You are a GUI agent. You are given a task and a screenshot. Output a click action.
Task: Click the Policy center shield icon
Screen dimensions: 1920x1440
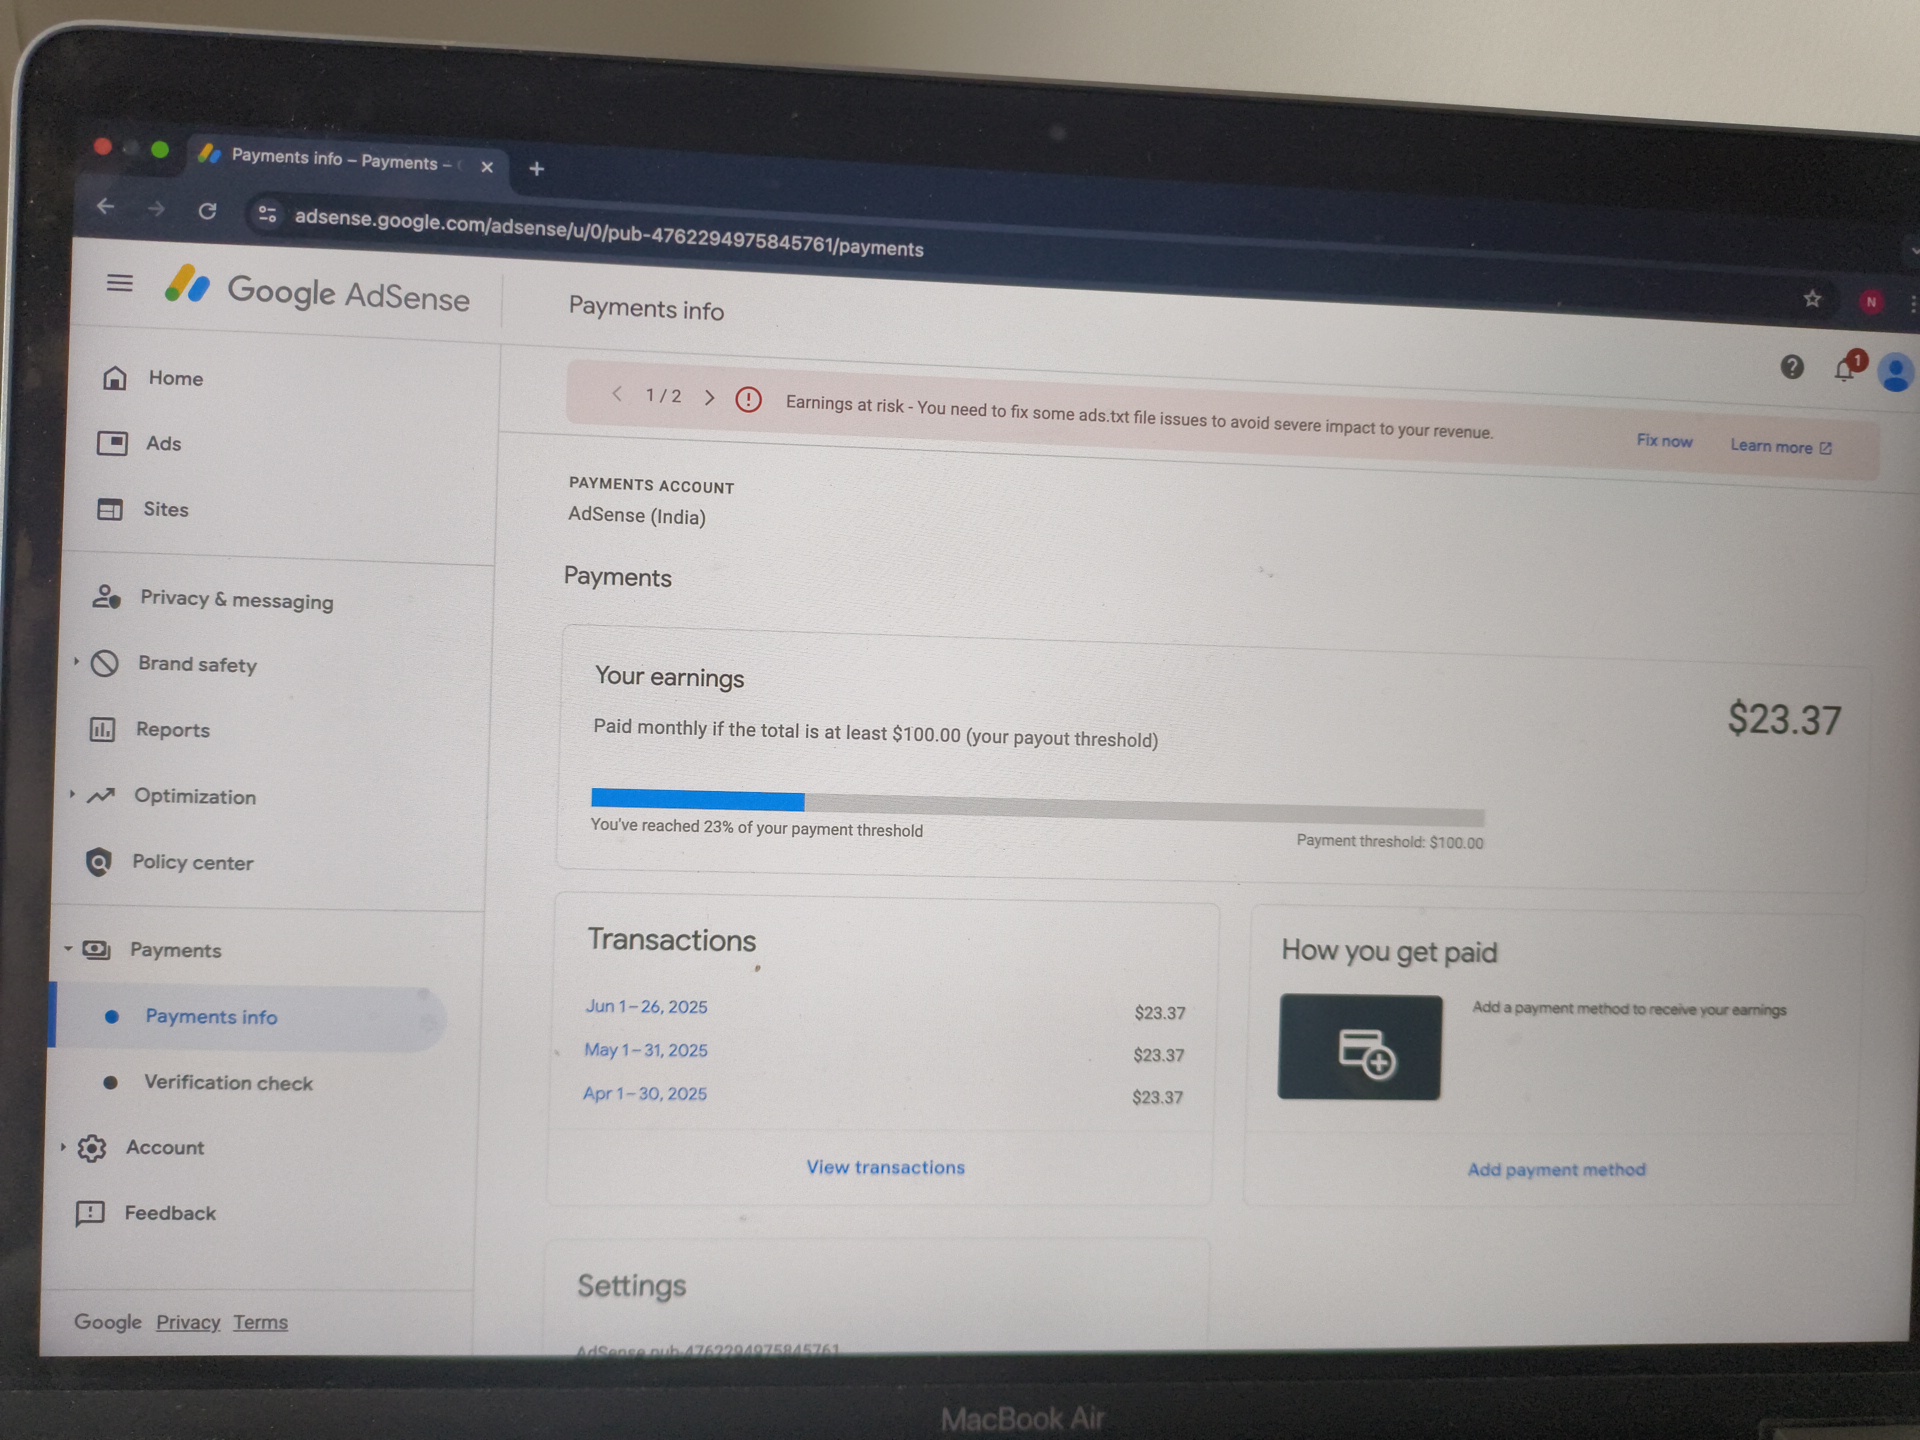pos(98,861)
